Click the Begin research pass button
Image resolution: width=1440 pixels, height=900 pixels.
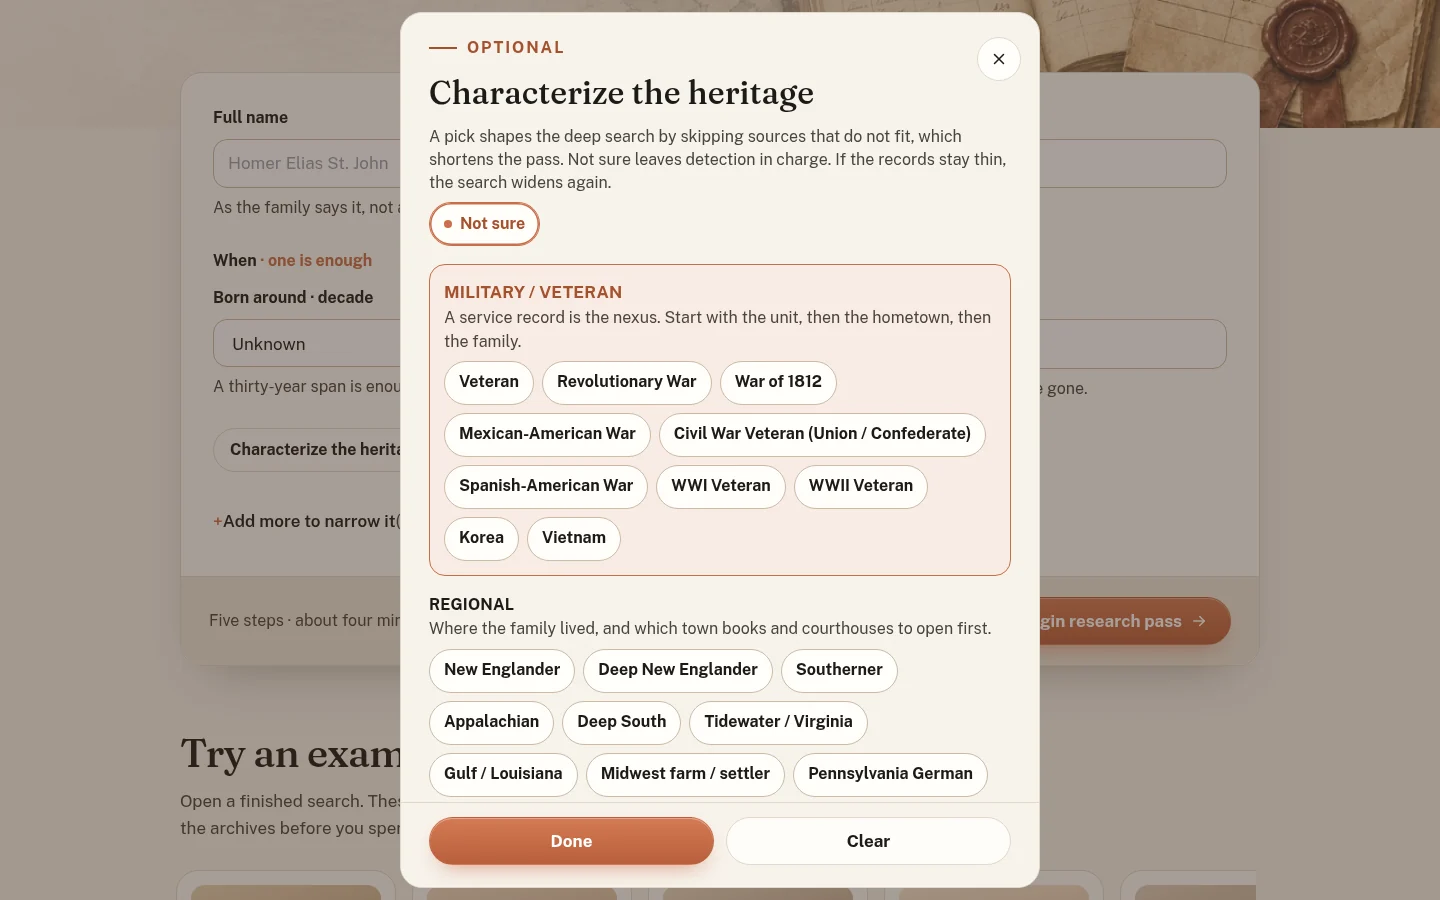click(x=1135, y=621)
